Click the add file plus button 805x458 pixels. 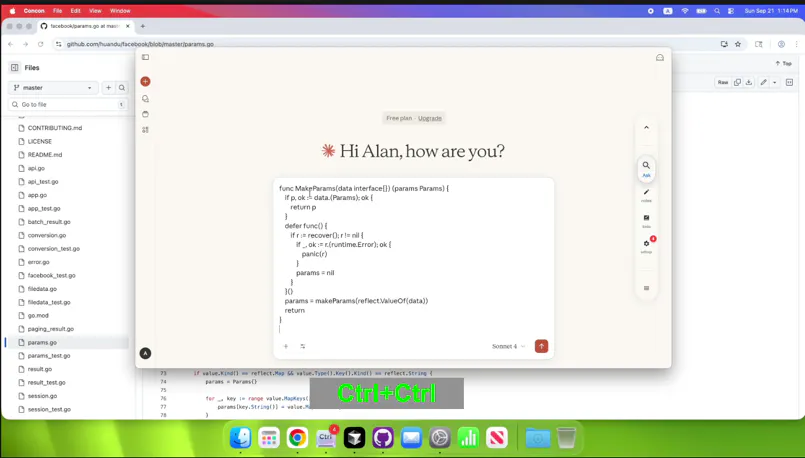click(x=108, y=88)
